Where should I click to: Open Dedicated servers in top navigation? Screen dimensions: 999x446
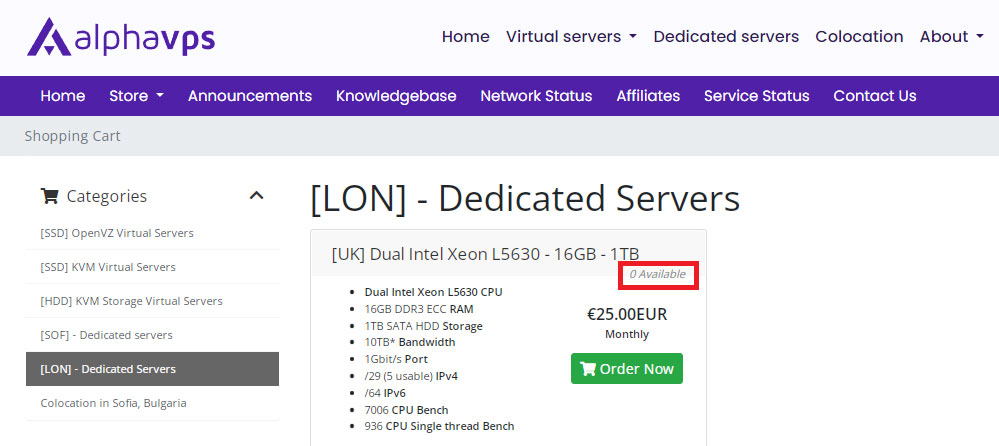point(726,37)
